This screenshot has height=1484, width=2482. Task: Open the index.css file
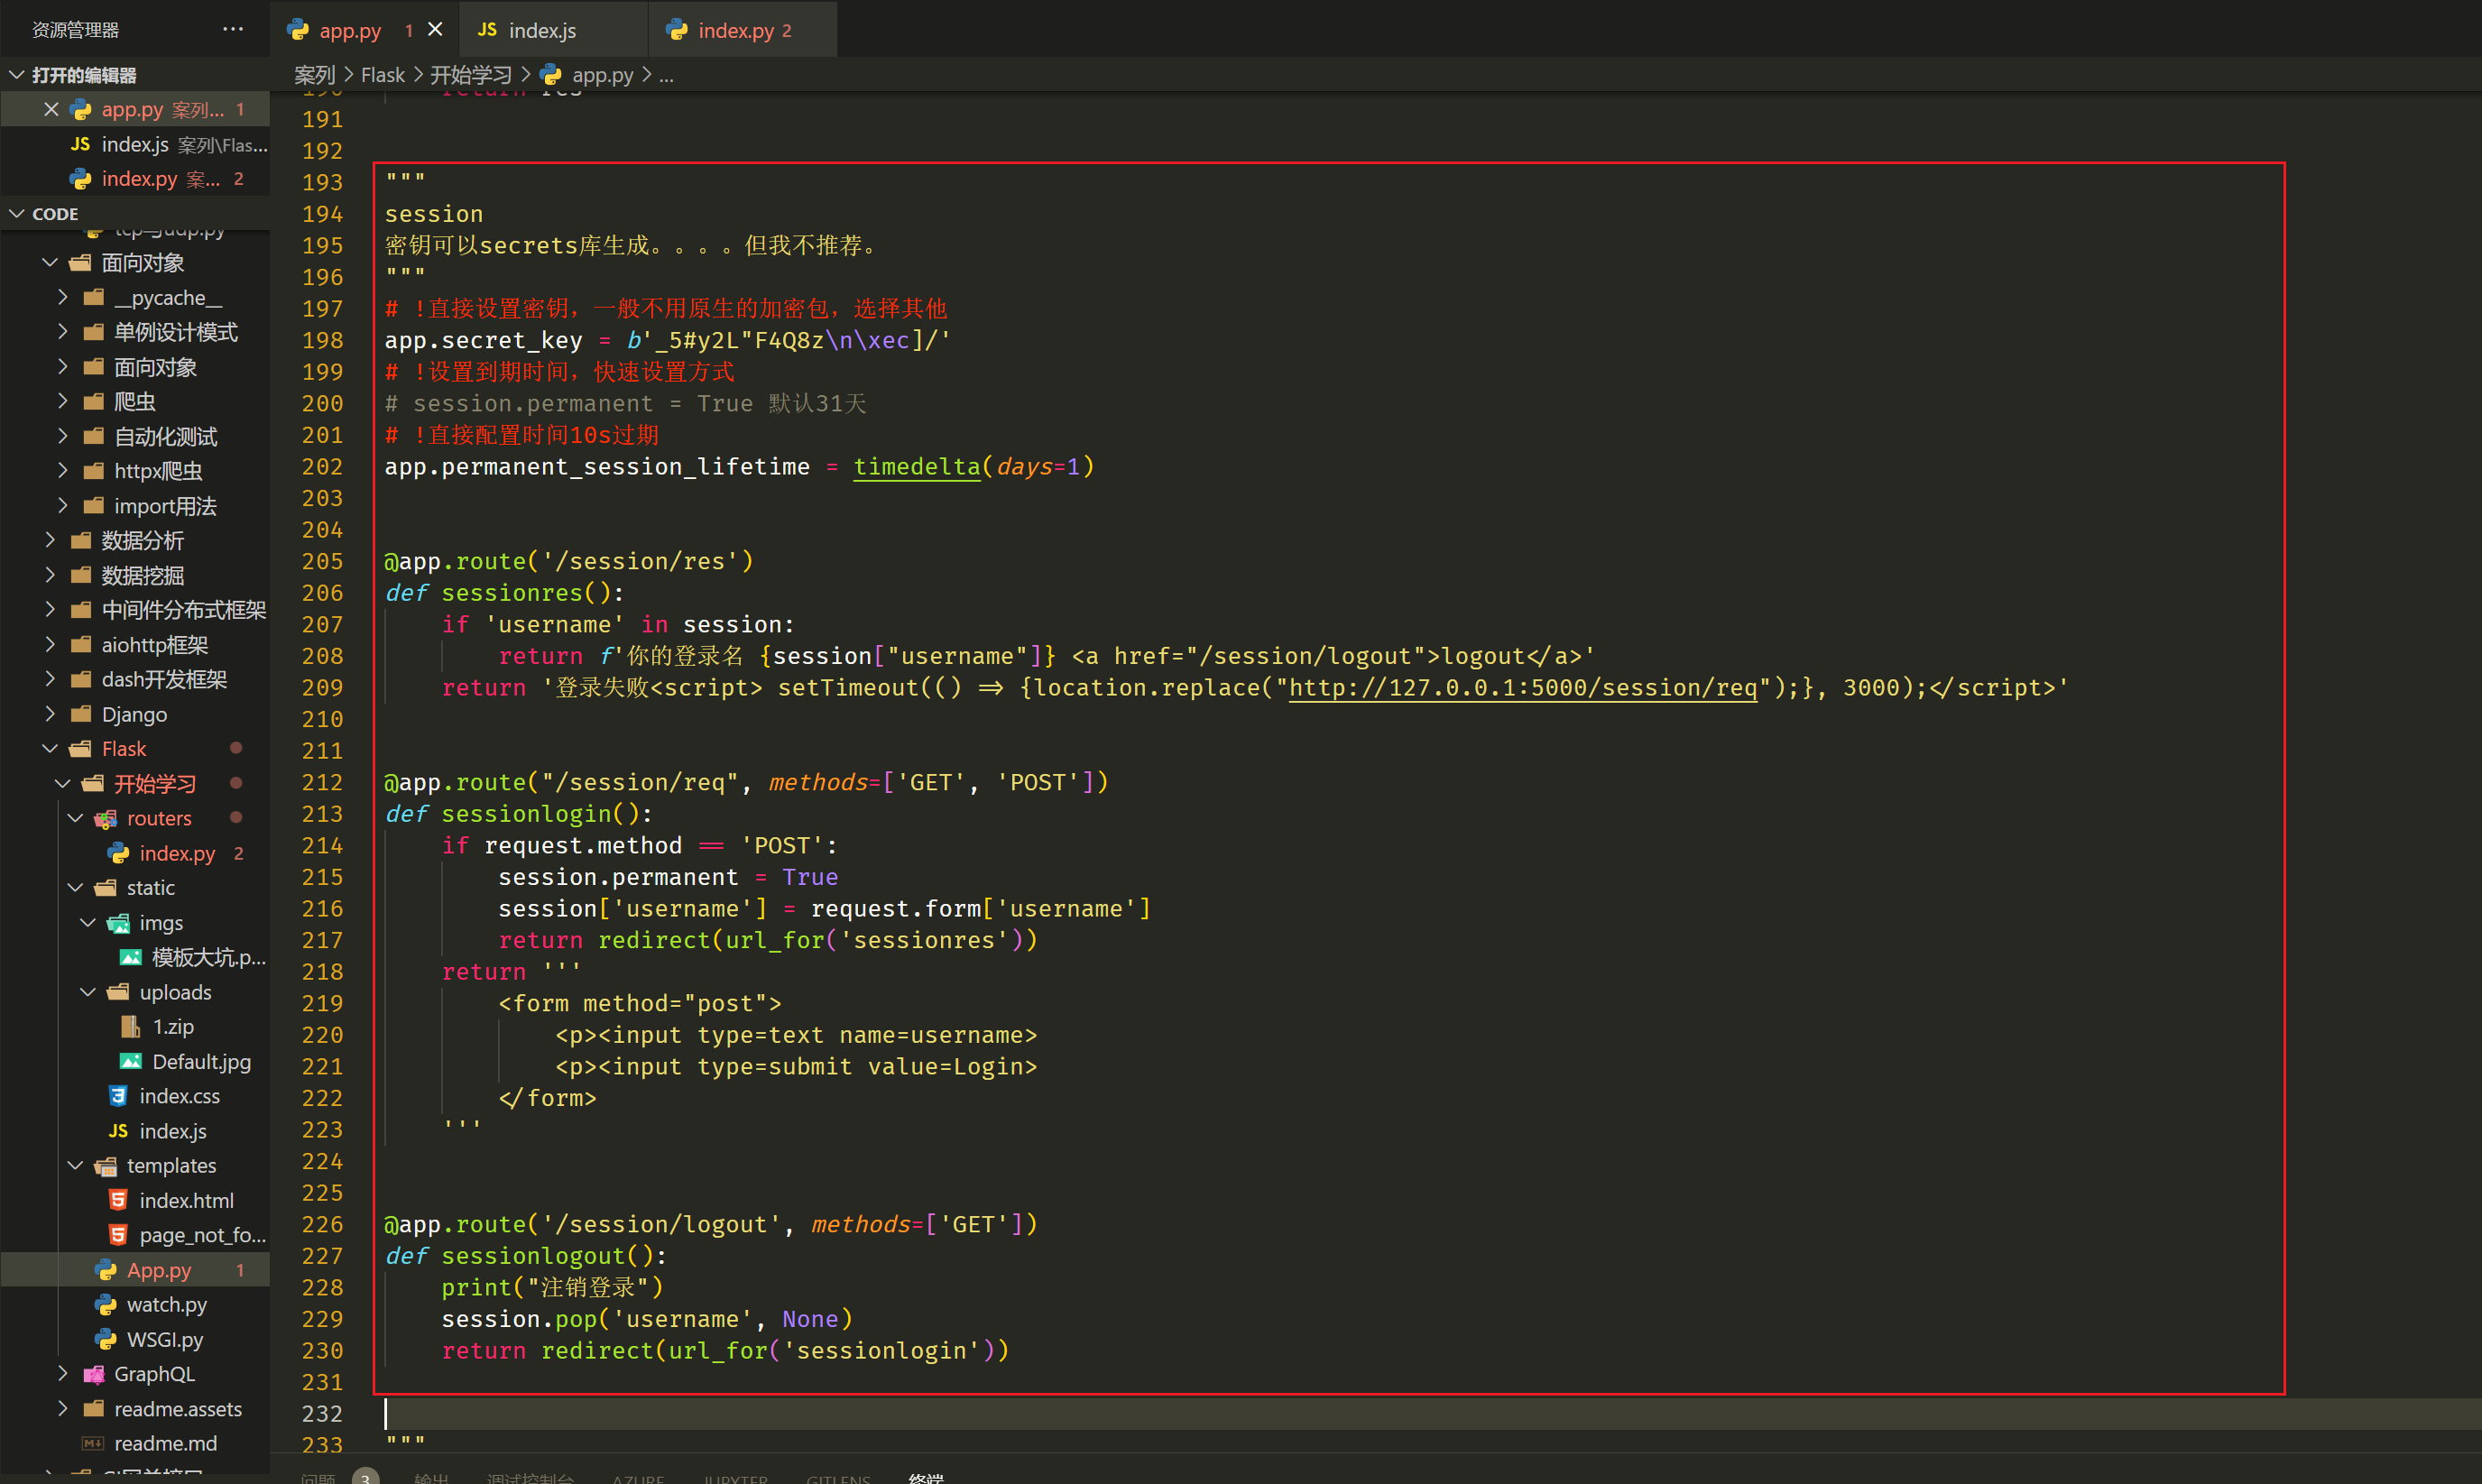click(x=179, y=1096)
